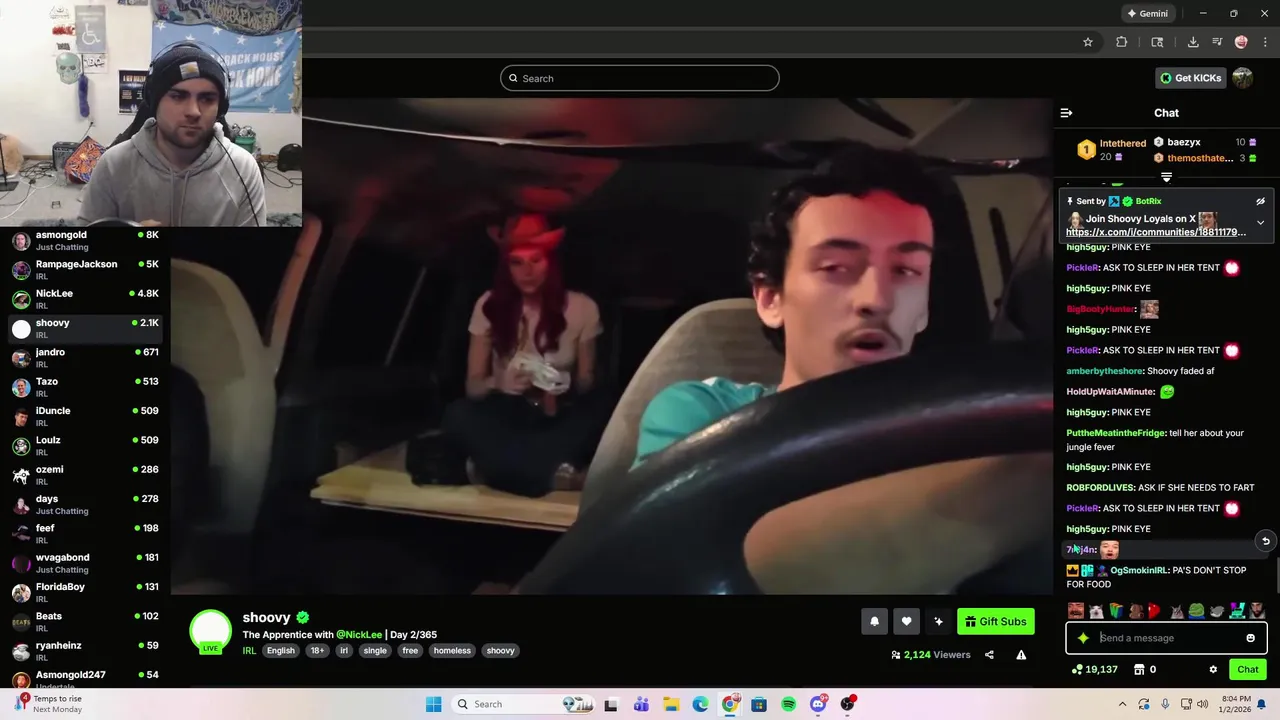This screenshot has width=1280, height=720.
Task: Open the emoji picker in chat box
Action: 1250,638
